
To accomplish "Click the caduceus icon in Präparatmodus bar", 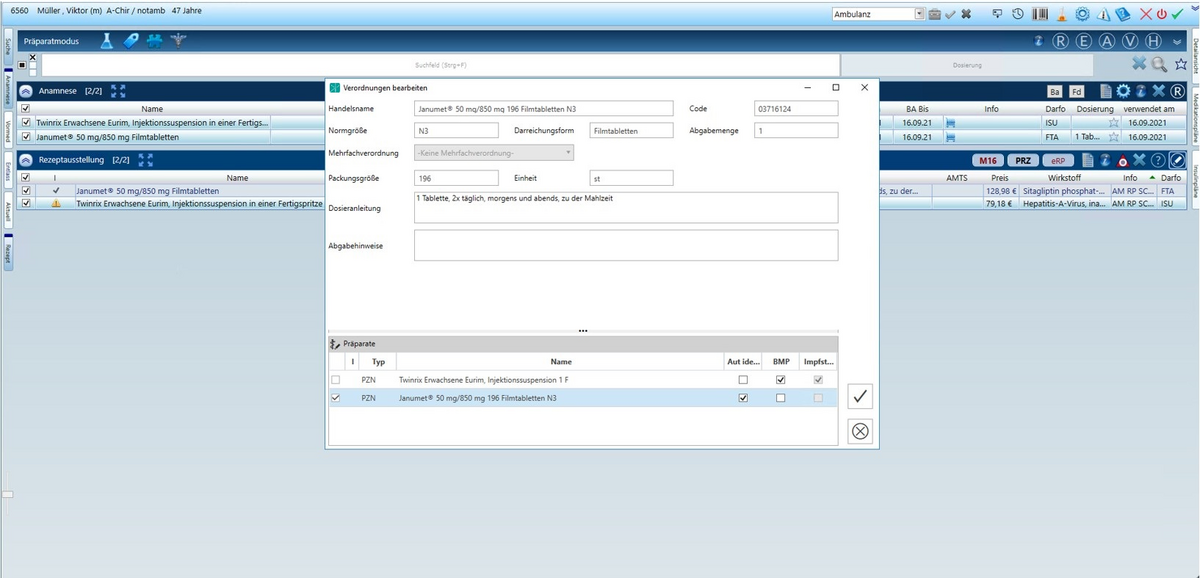I will (x=179, y=41).
